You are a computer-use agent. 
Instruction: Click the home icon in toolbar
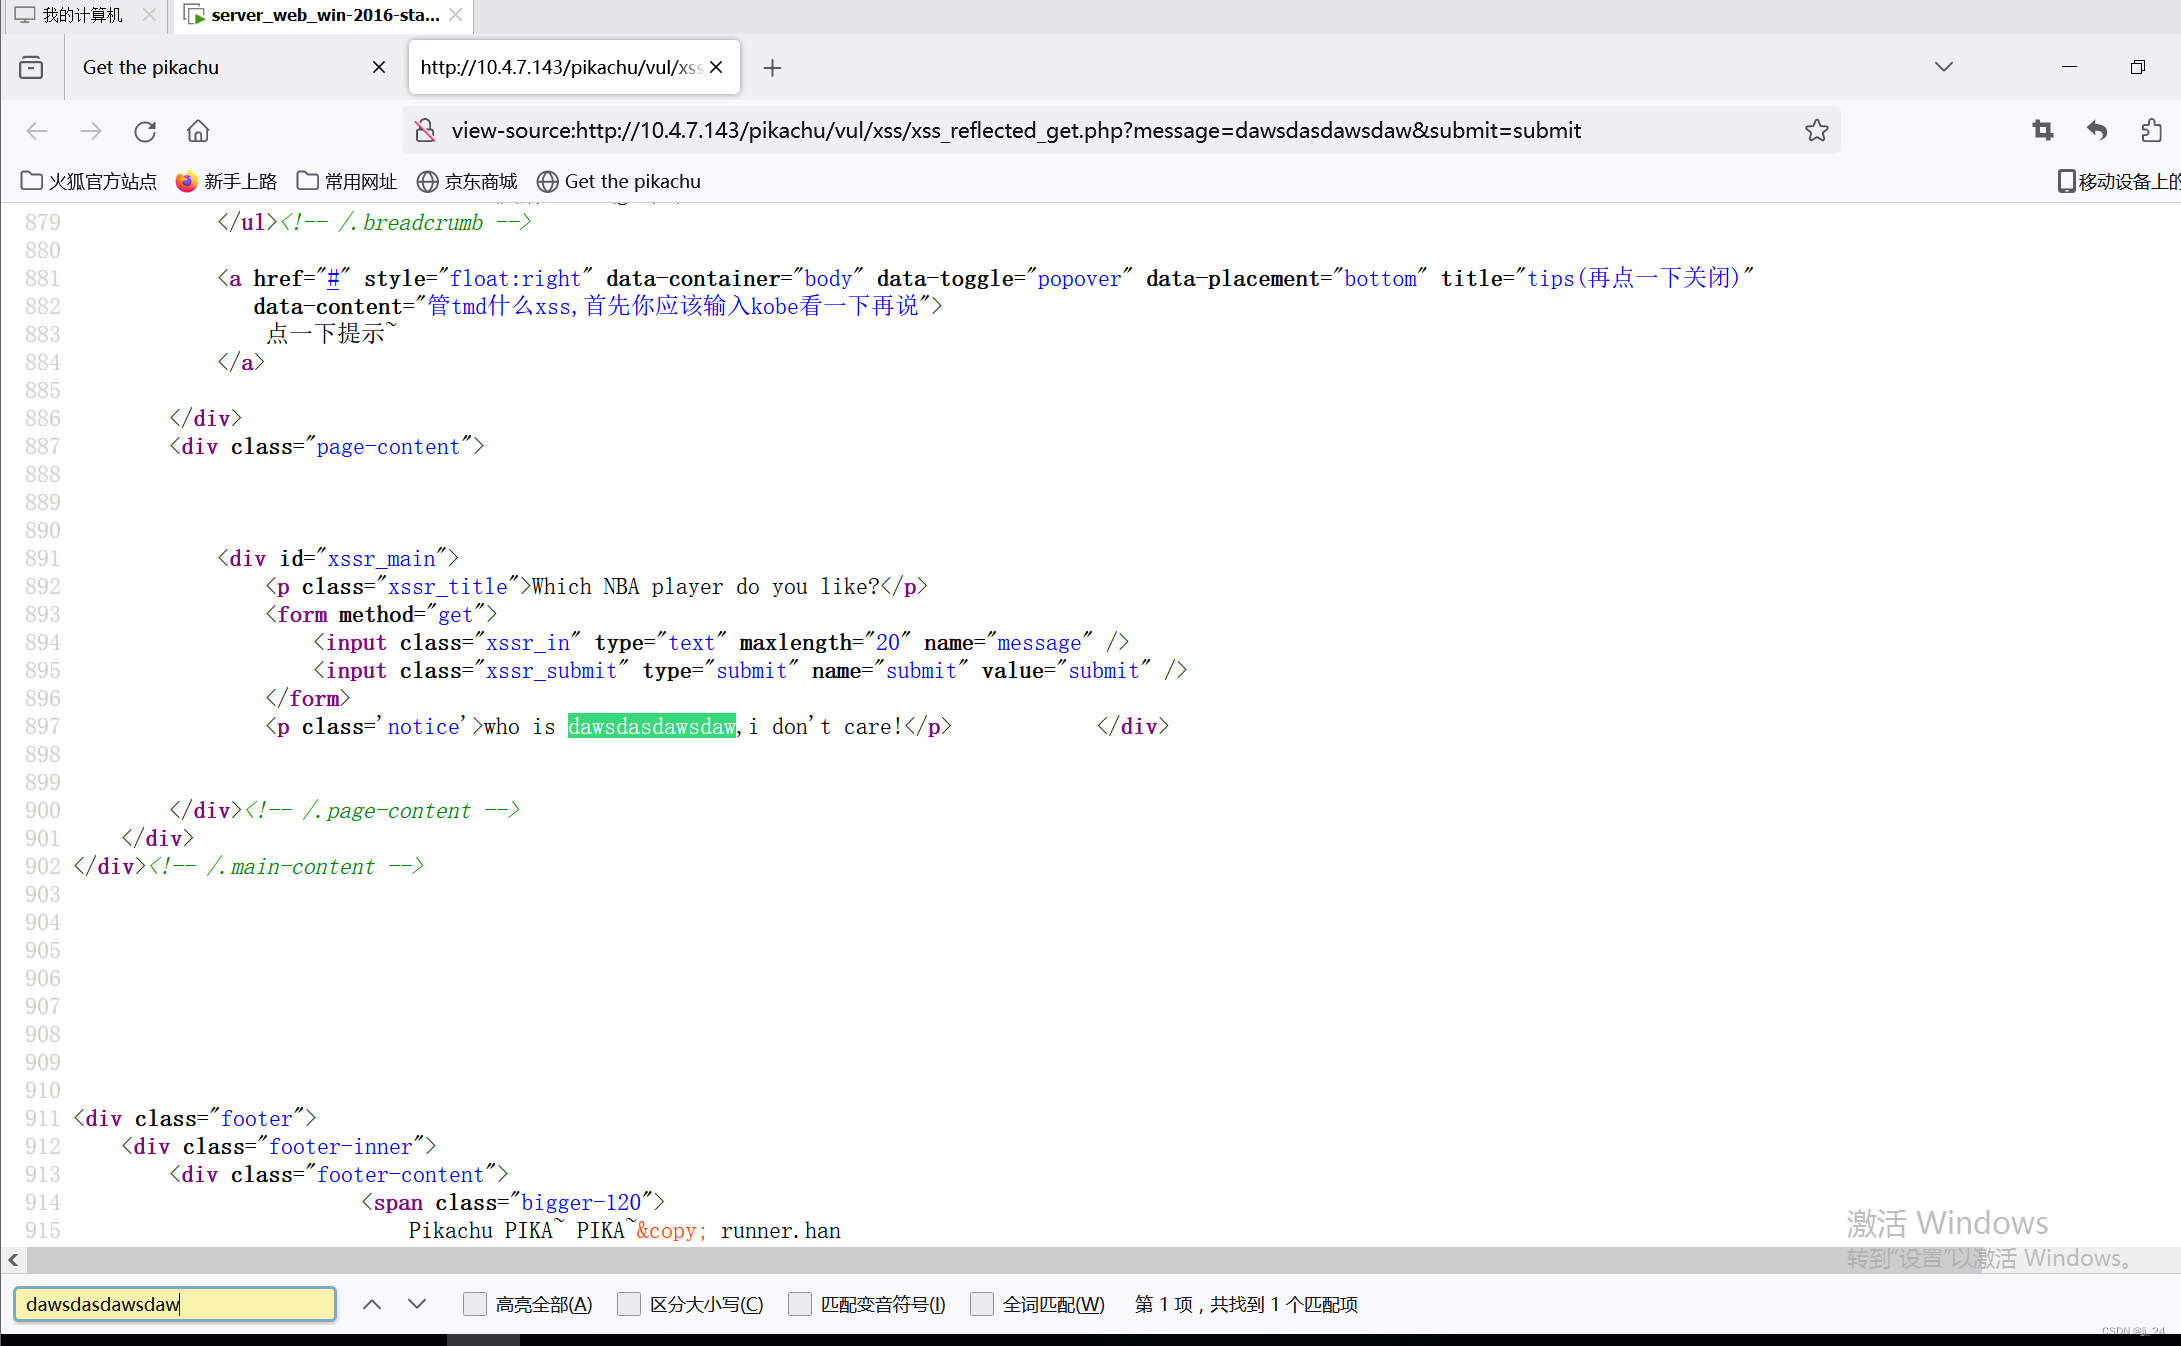198,131
